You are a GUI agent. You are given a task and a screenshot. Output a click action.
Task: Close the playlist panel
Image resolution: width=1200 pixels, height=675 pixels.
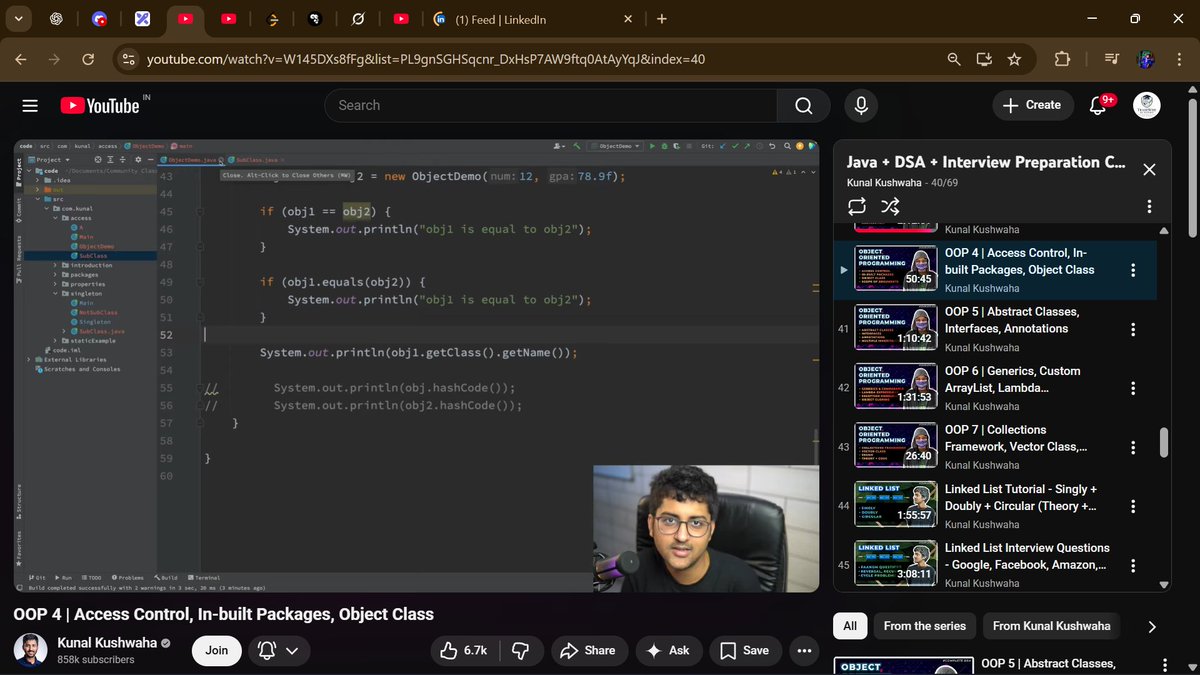coord(1149,169)
